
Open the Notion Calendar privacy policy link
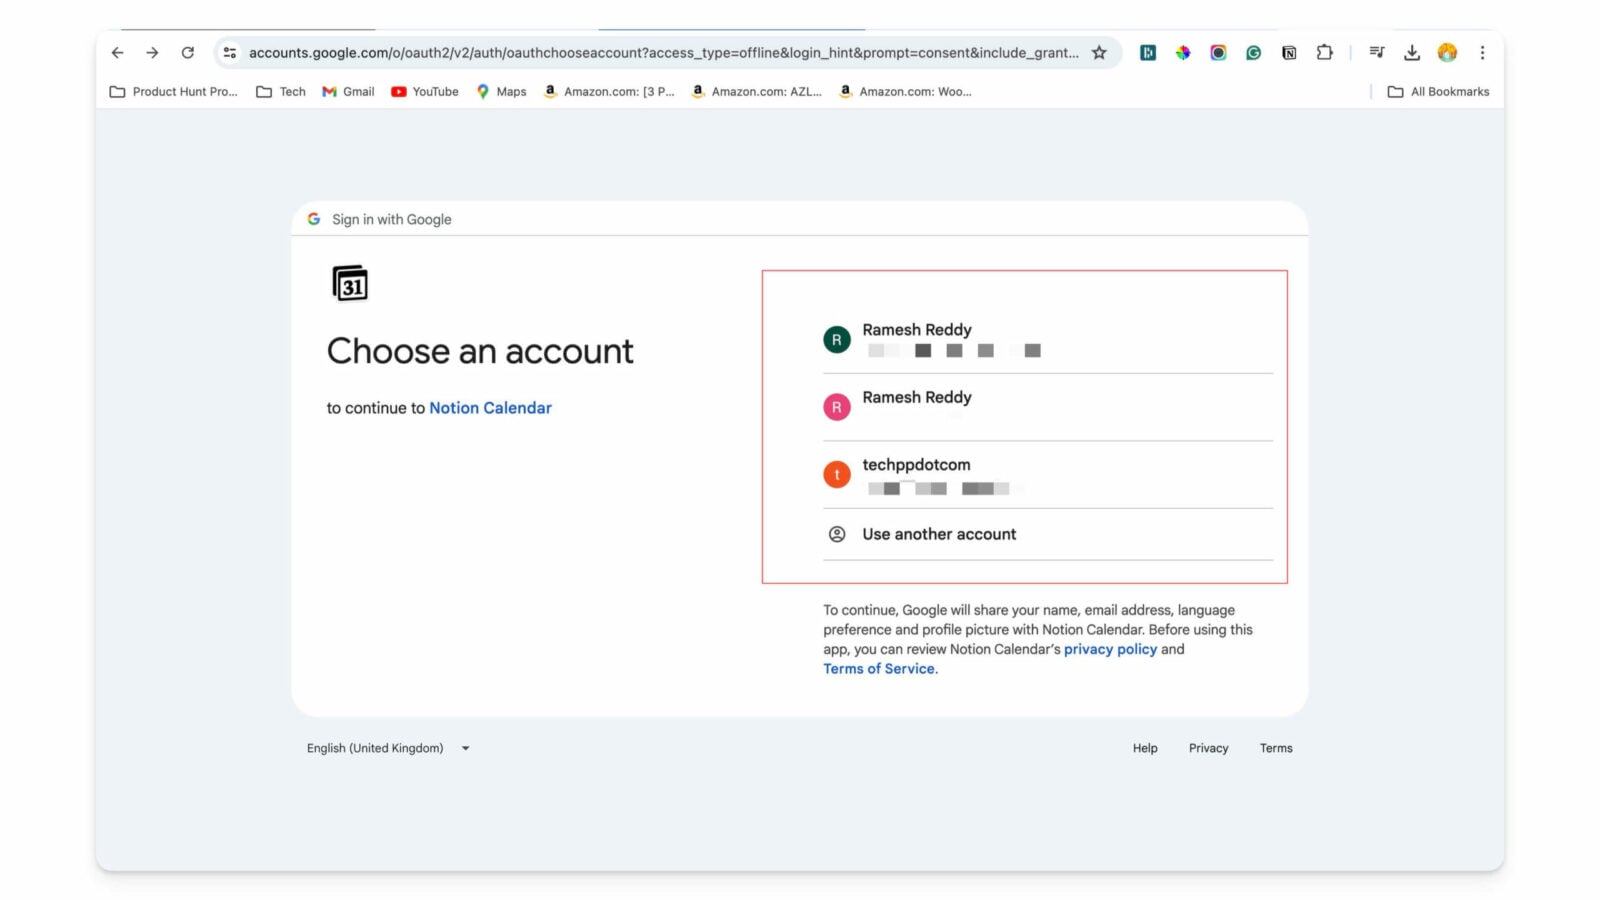(x=1110, y=649)
